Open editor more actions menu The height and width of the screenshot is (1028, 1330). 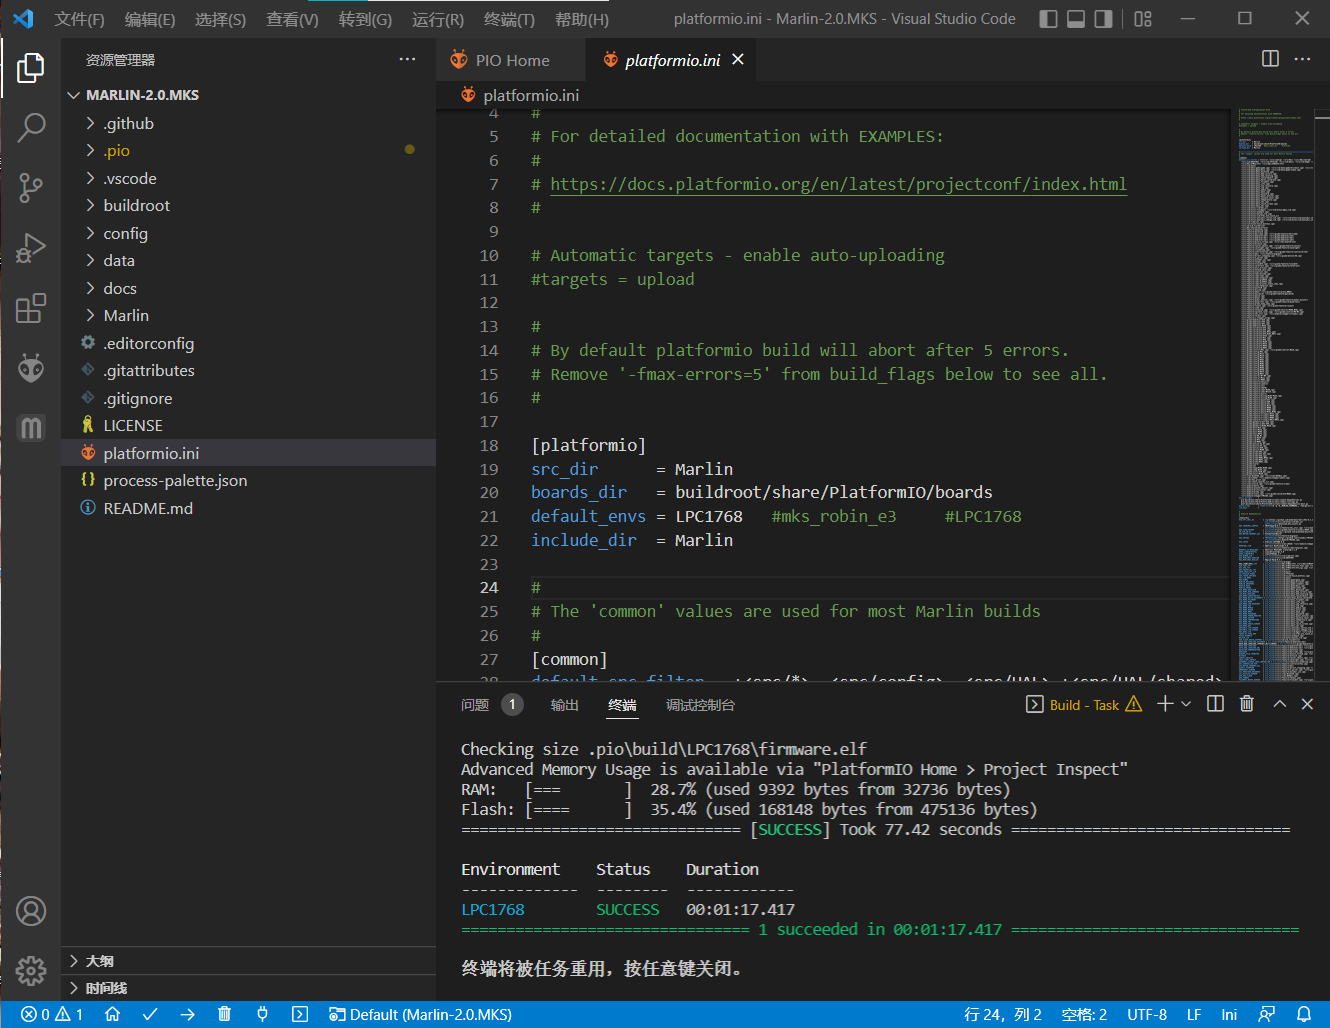click(1302, 59)
